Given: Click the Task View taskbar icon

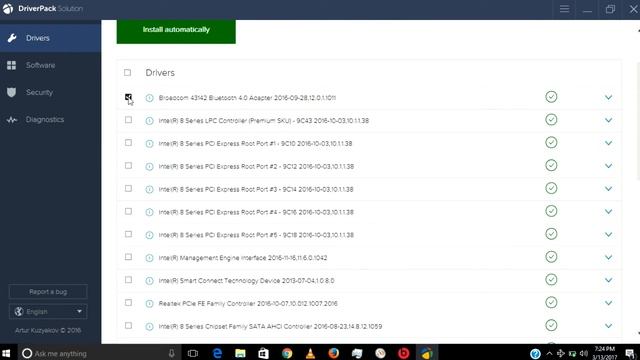Looking at the screenshot, I should [193, 353].
